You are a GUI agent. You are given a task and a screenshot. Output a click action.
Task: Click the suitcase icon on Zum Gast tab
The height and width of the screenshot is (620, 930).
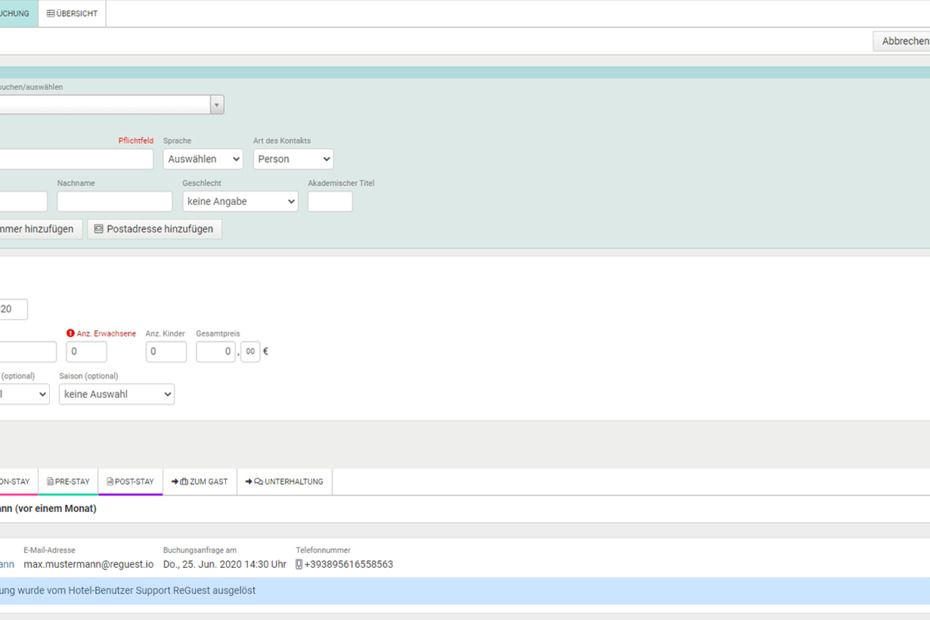pos(184,482)
